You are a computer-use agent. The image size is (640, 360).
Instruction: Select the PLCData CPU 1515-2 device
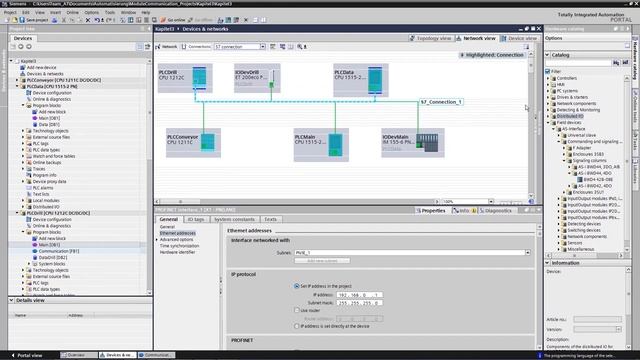pos(361,80)
